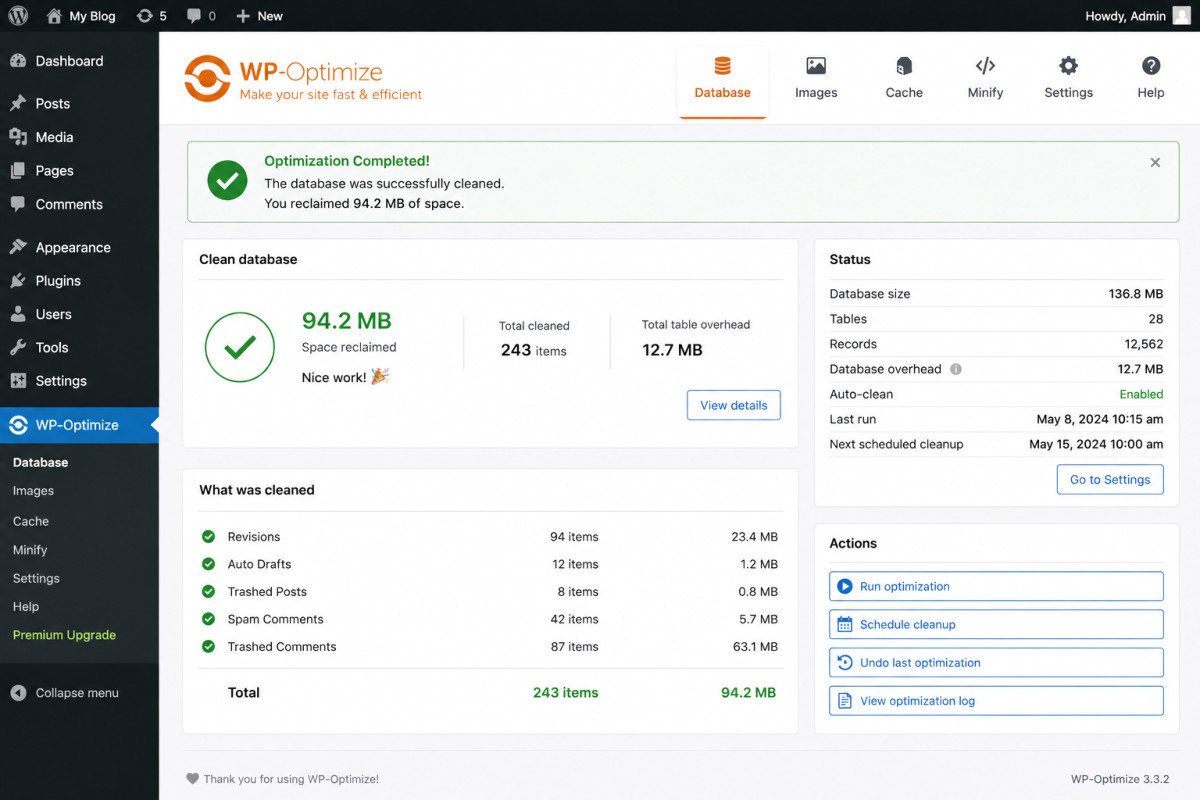Select the Help submenu item
Image resolution: width=1200 pixels, height=800 pixels.
pyautogui.click(x=26, y=607)
